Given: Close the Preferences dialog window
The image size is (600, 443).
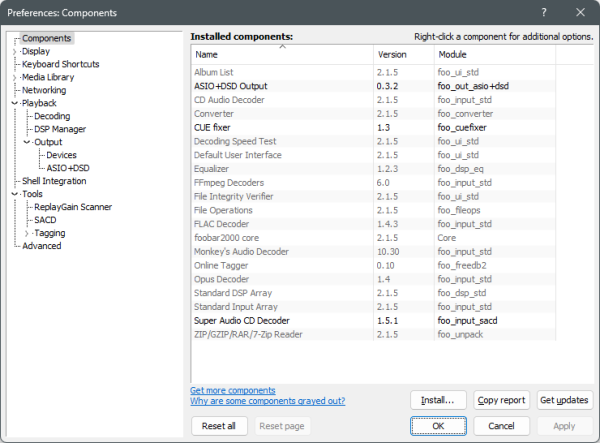Looking at the screenshot, I should click(580, 13).
